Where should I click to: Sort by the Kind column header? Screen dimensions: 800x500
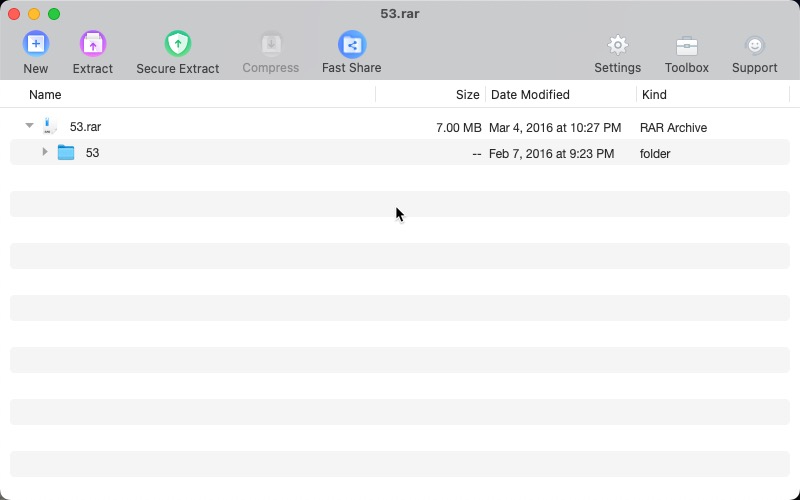pos(654,95)
